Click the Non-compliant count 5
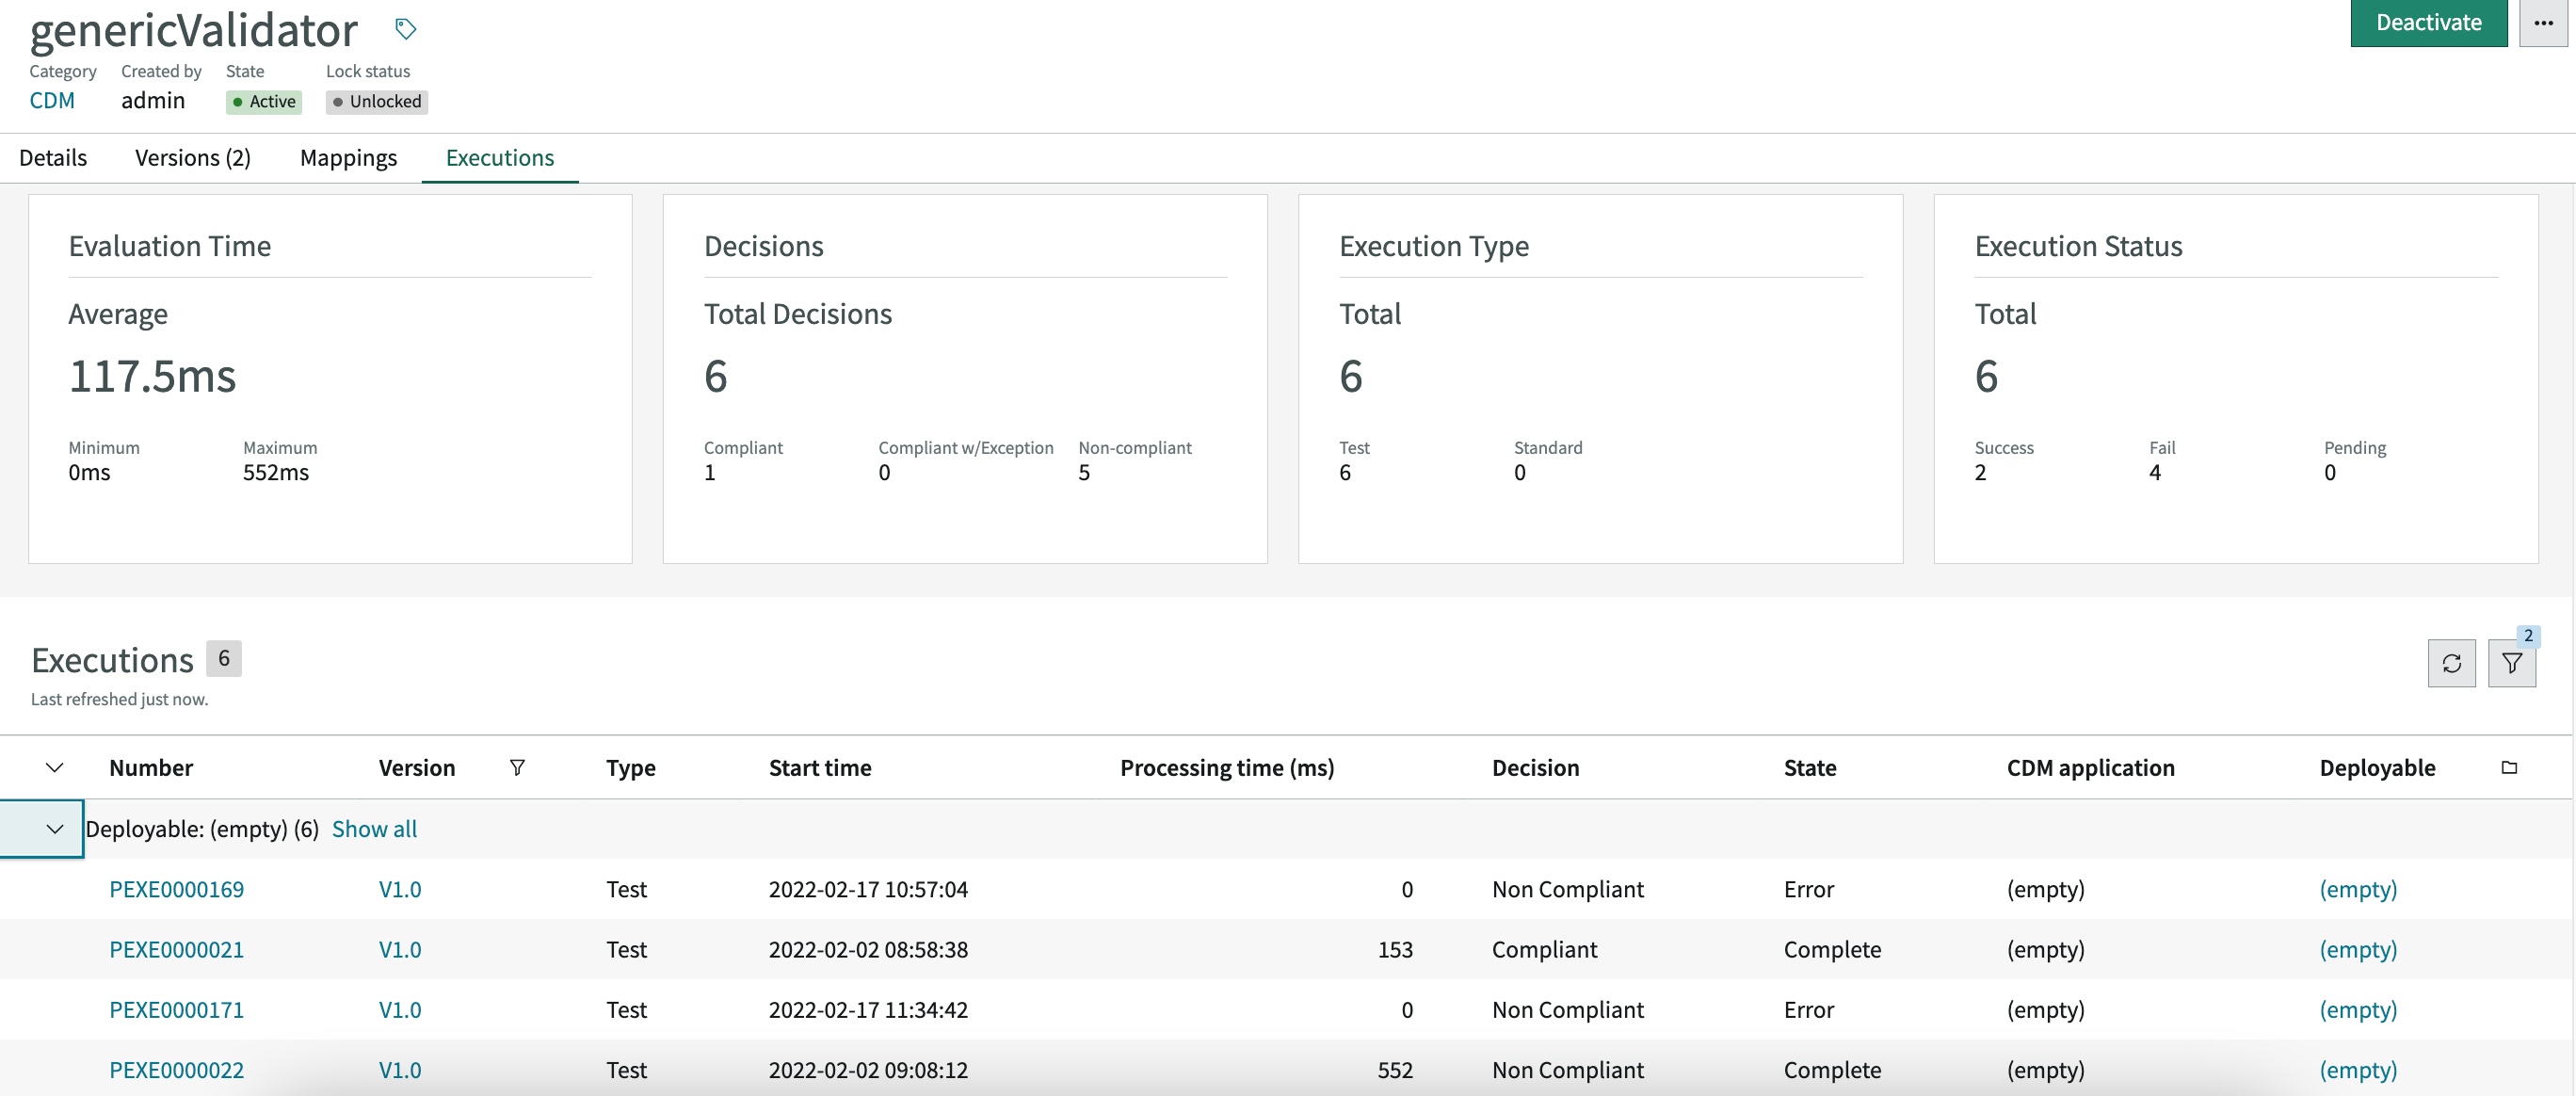The image size is (2576, 1096). point(1084,472)
